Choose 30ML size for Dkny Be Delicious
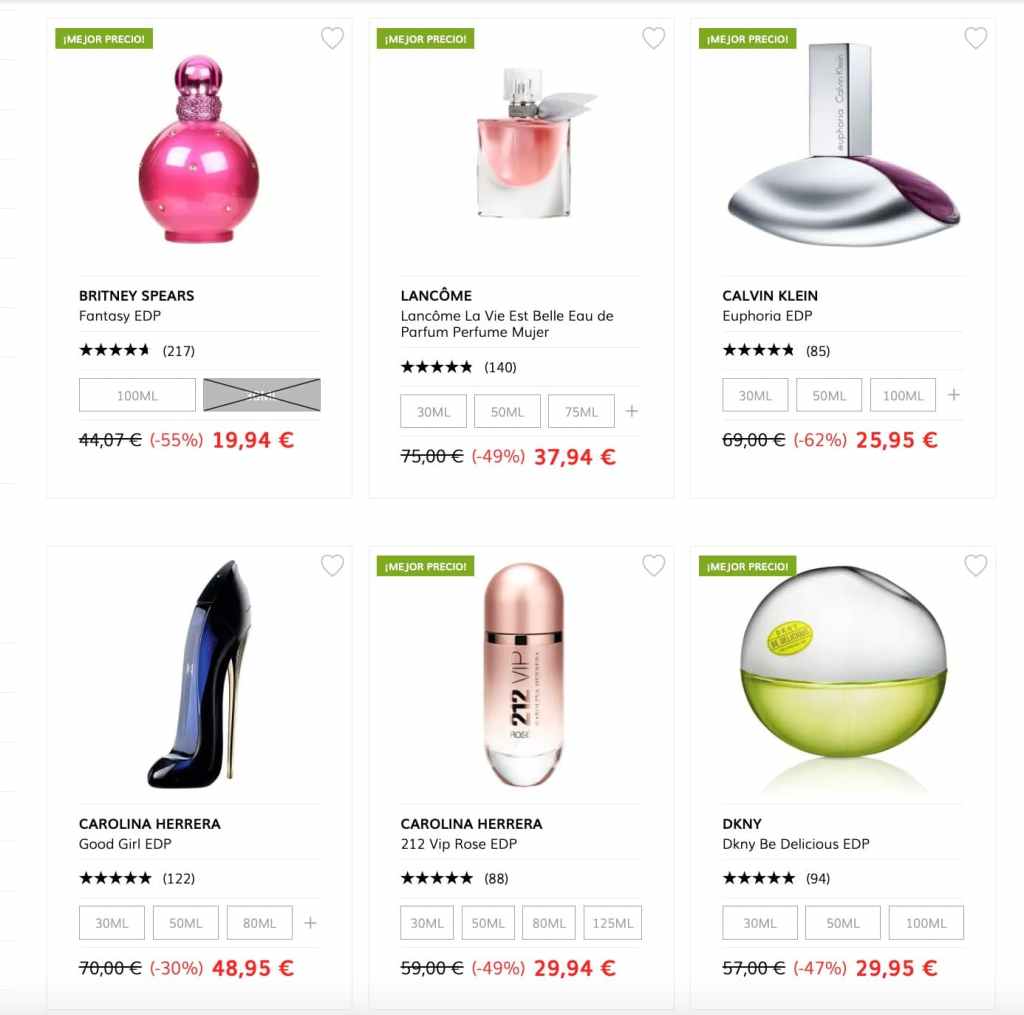The height and width of the screenshot is (1015, 1024). pos(760,923)
